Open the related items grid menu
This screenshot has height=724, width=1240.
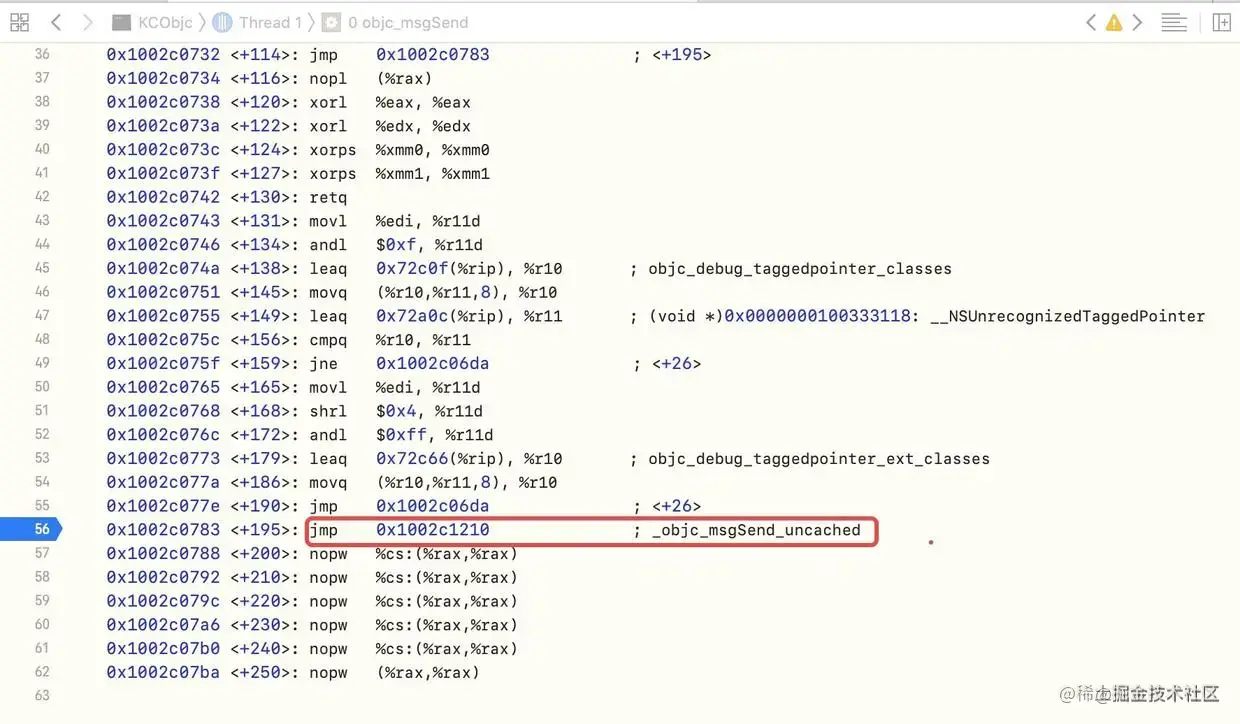(19, 22)
